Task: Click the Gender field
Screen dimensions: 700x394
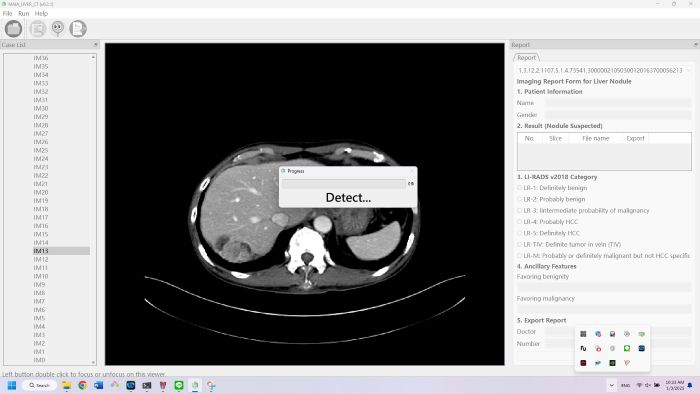Action: [618, 115]
